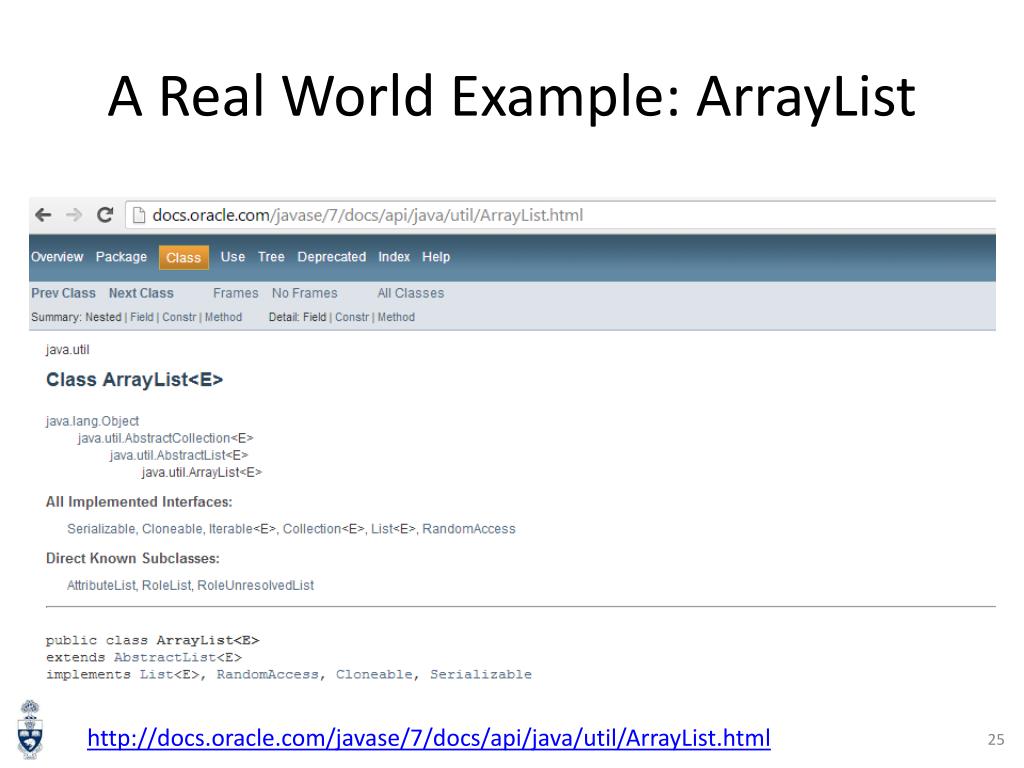Click Serializable in implements declaration
The image size is (1024, 768).
pyautogui.click(x=481, y=675)
